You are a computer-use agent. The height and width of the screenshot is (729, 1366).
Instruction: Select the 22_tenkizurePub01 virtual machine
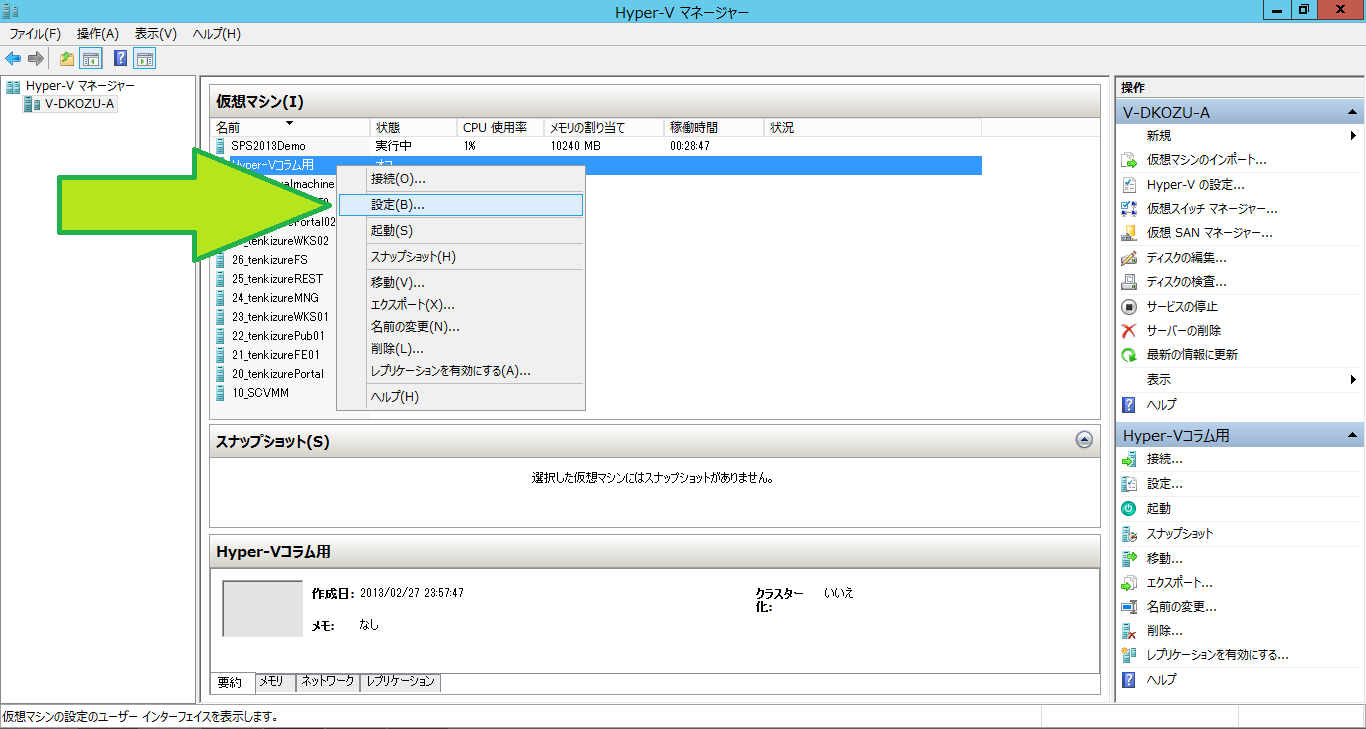tap(278, 336)
